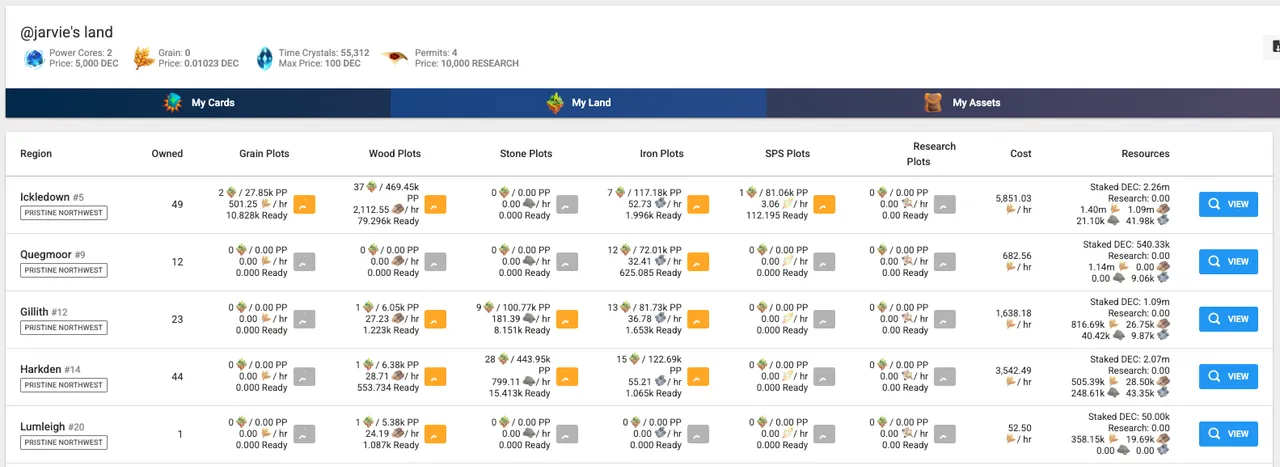Image resolution: width=1280 pixels, height=467 pixels.
Task: Click the Permits eye icon
Action: [396, 58]
